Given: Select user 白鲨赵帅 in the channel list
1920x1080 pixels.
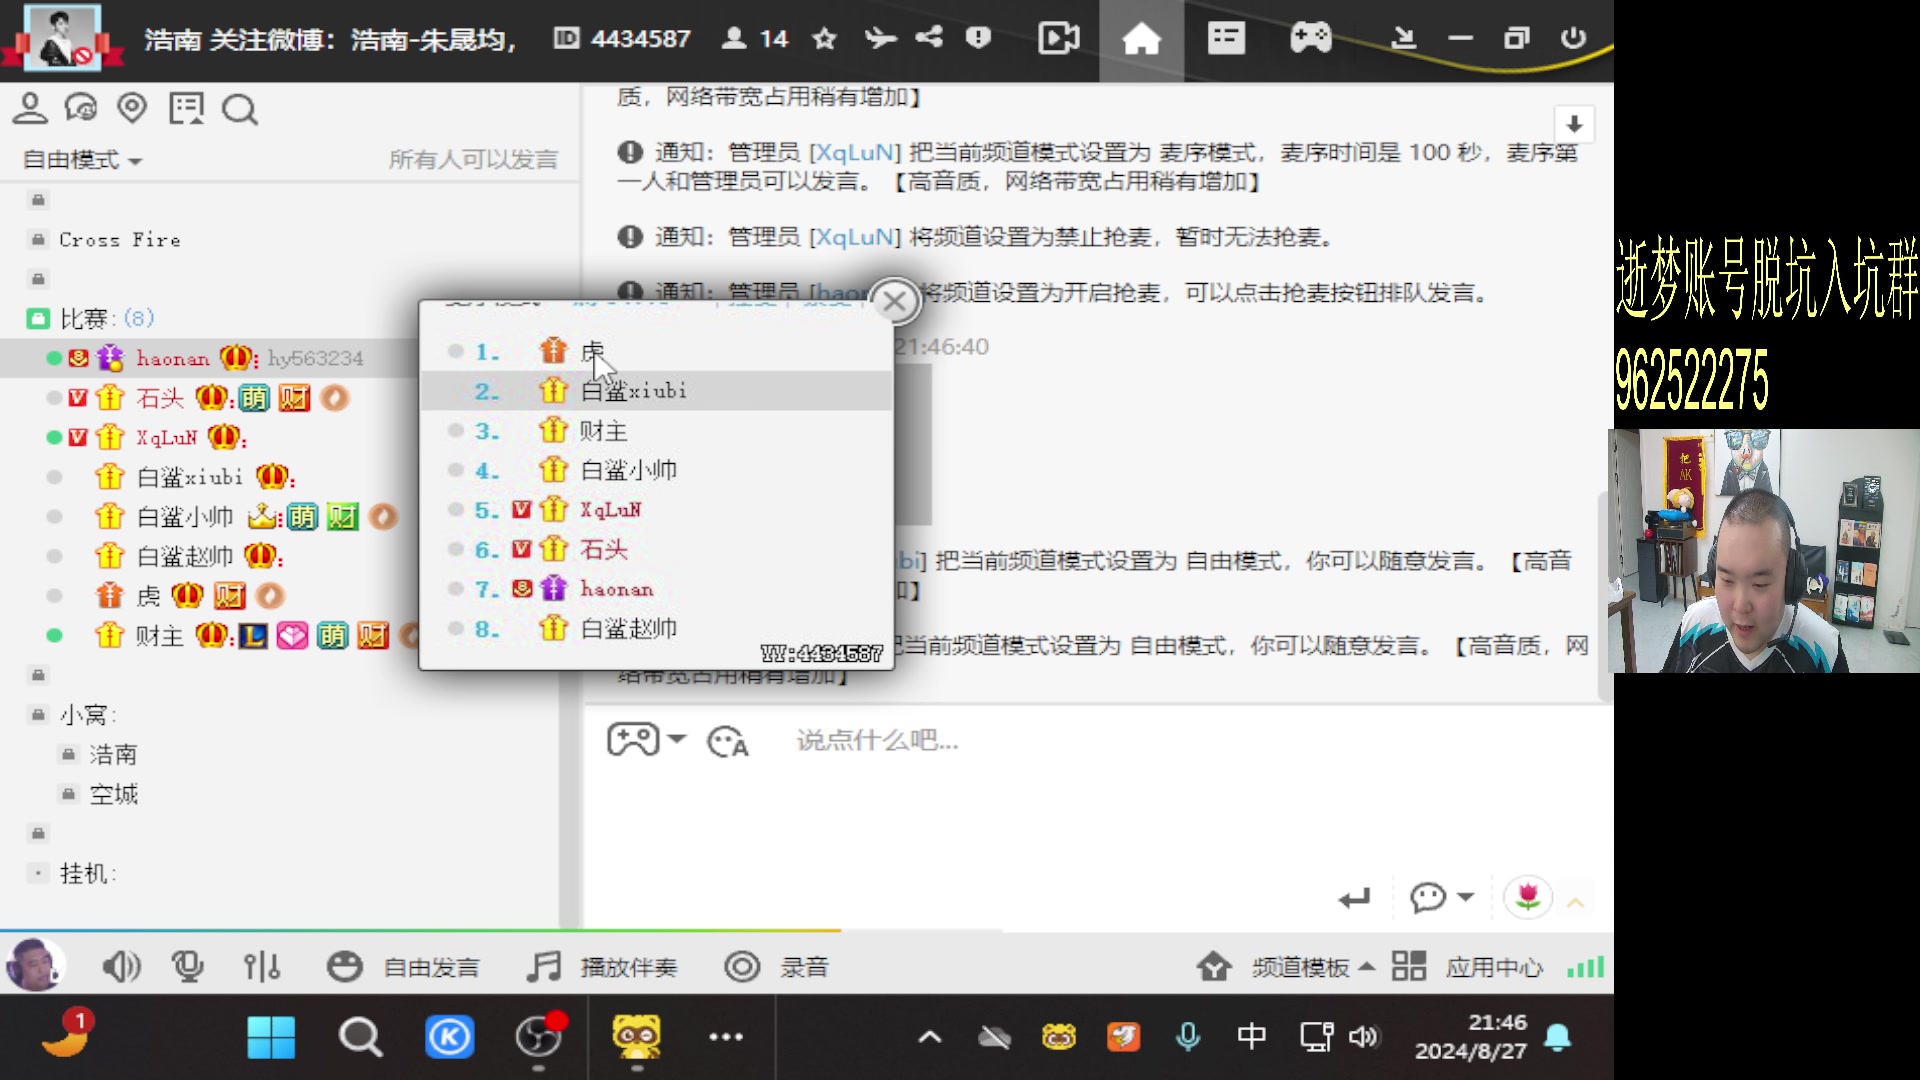Looking at the screenshot, I should 184,556.
